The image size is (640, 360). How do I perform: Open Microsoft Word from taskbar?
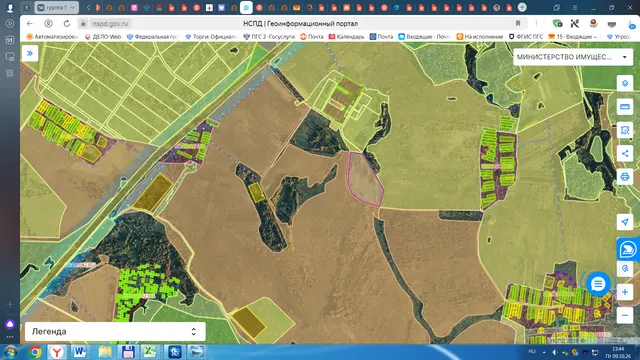point(80,352)
